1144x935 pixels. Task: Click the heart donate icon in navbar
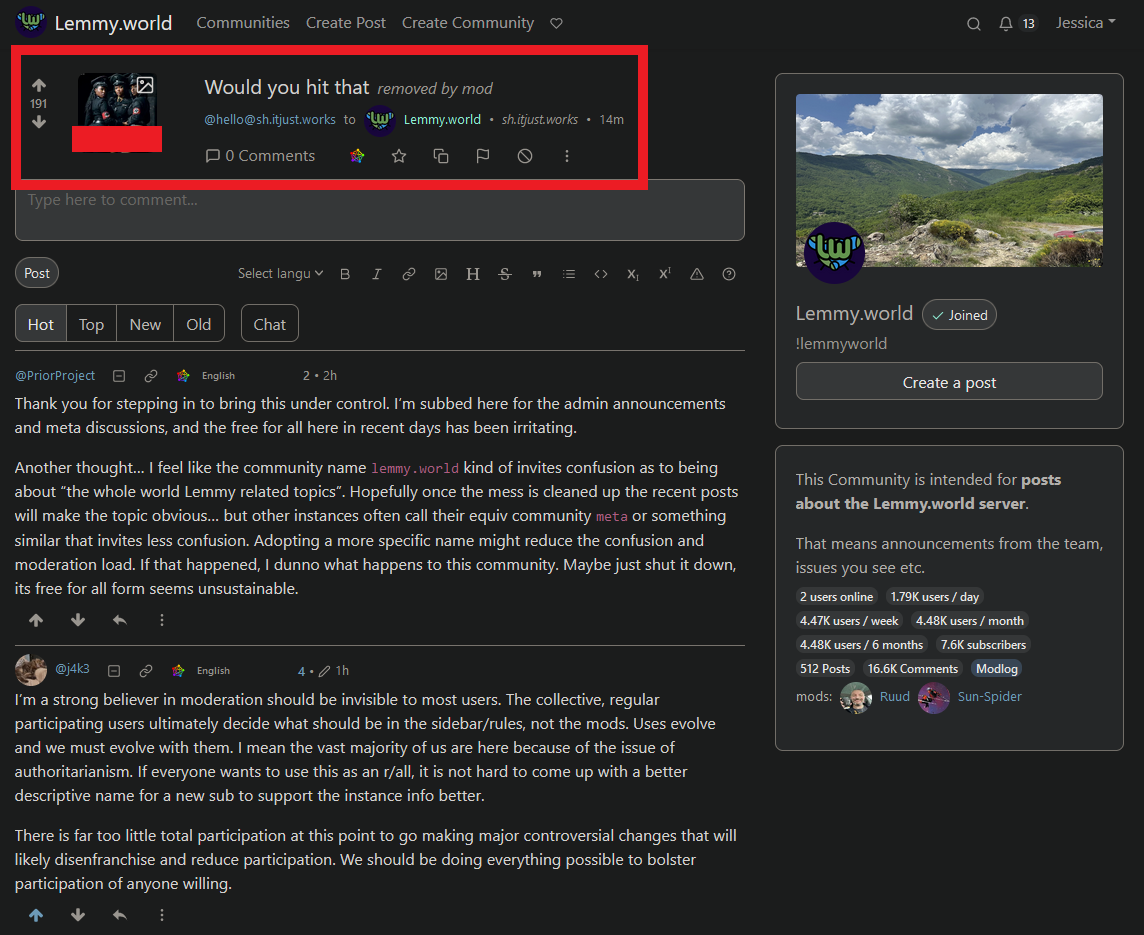(556, 23)
